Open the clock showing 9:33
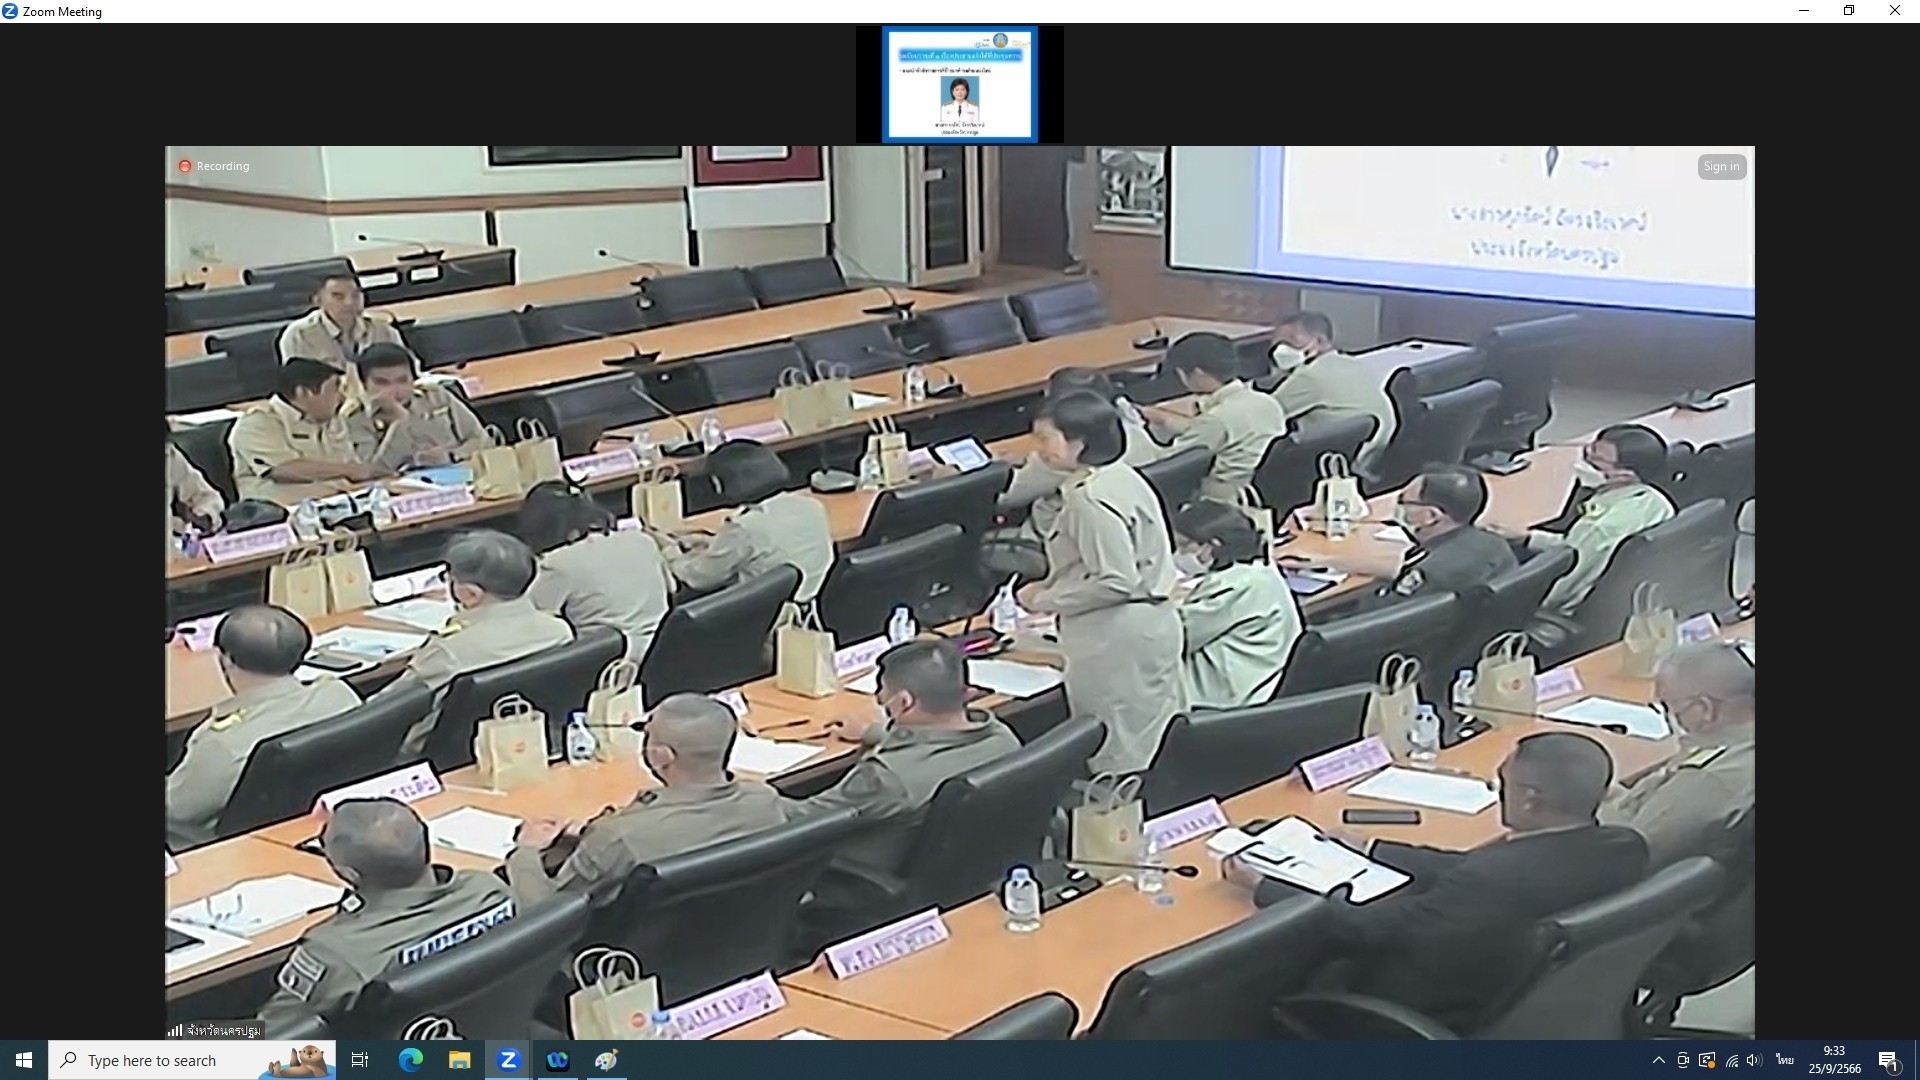The image size is (1920, 1080). coord(1834,1060)
